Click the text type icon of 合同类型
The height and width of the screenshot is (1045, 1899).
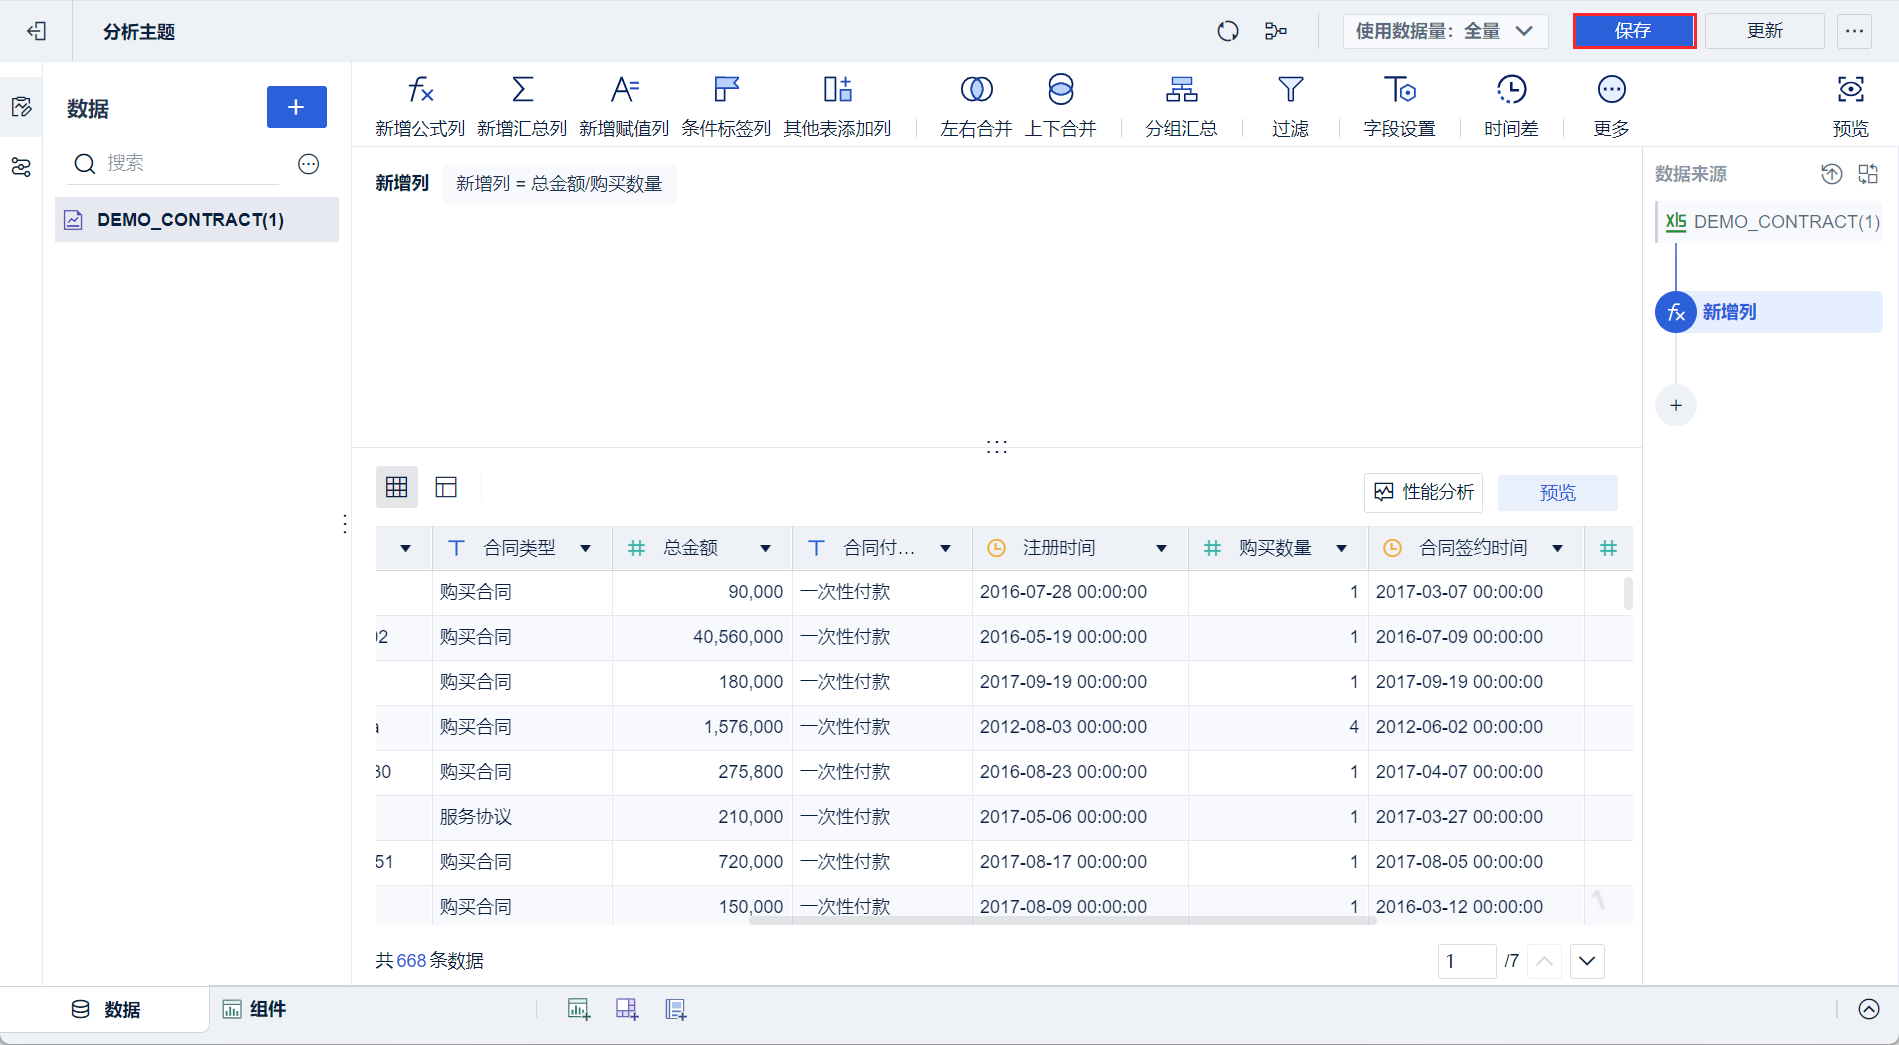[456, 548]
